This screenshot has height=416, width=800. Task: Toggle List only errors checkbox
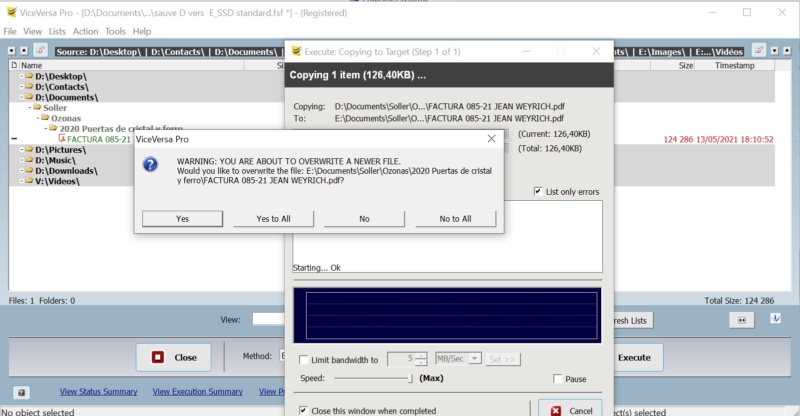(538, 191)
